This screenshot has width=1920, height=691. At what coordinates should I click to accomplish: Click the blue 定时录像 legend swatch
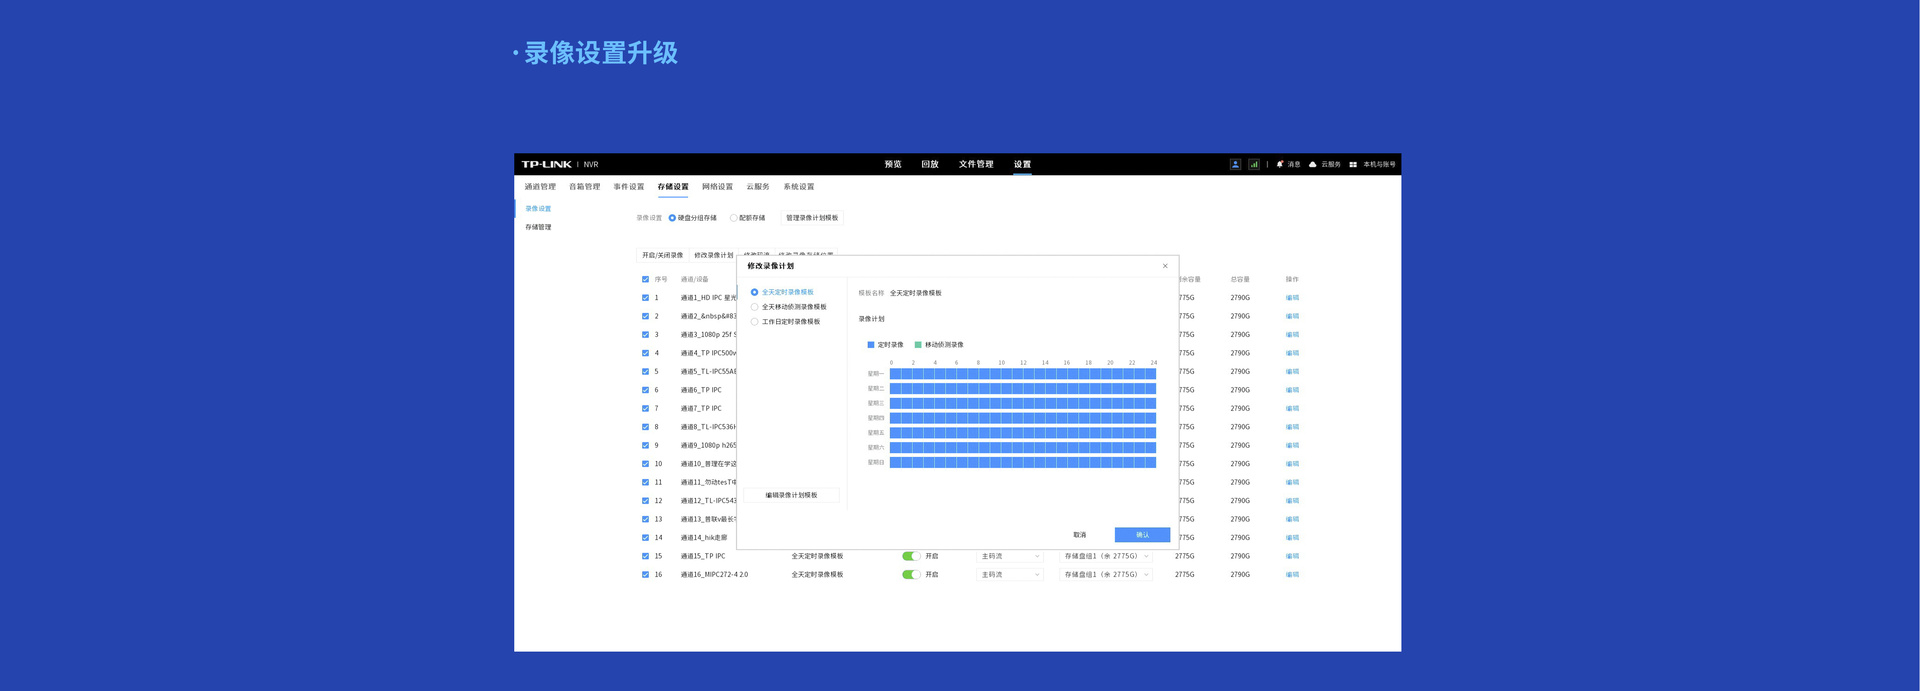(871, 345)
